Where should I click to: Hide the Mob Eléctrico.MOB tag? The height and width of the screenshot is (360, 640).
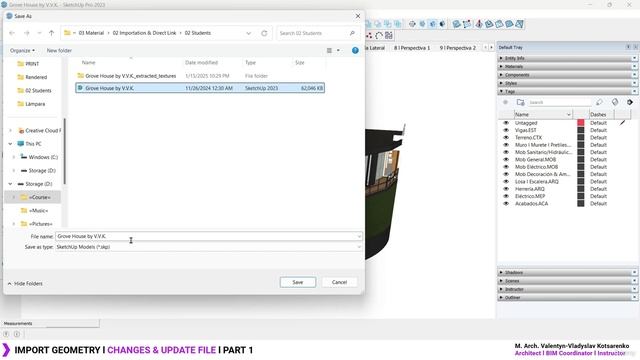(506, 167)
